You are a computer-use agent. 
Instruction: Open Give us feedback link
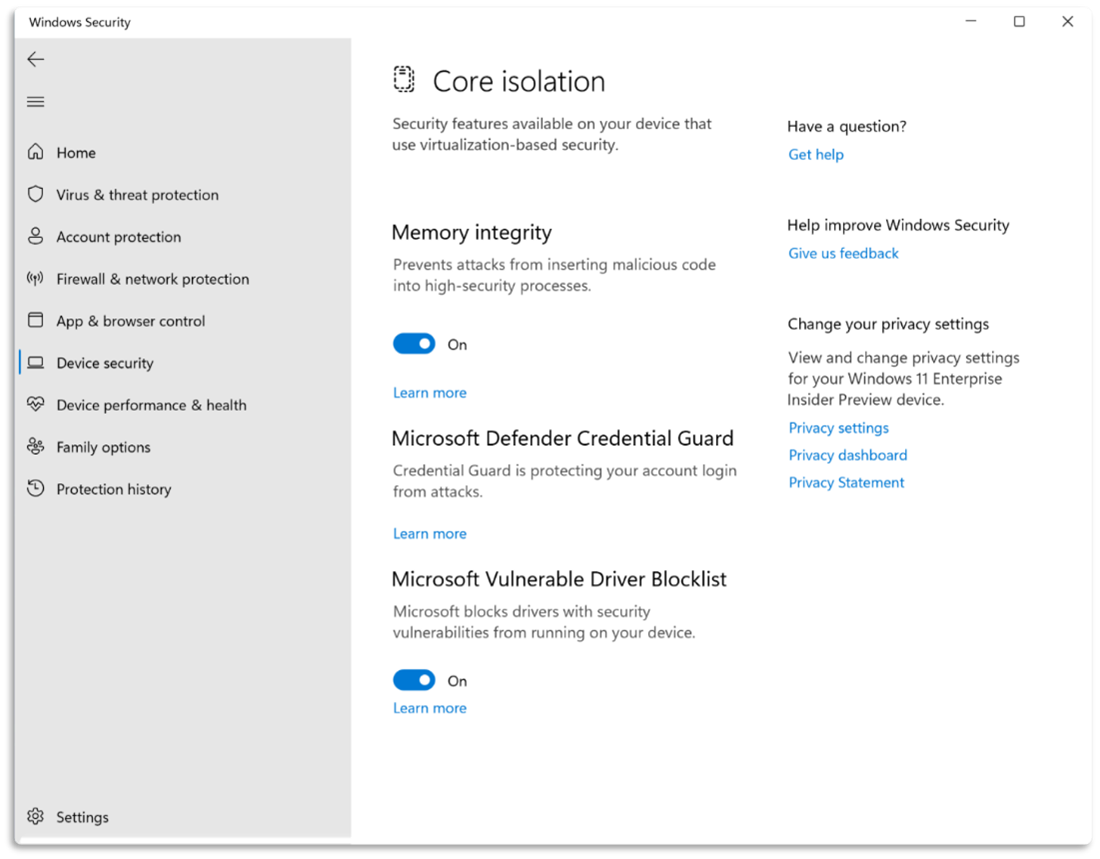pyautogui.click(x=843, y=253)
